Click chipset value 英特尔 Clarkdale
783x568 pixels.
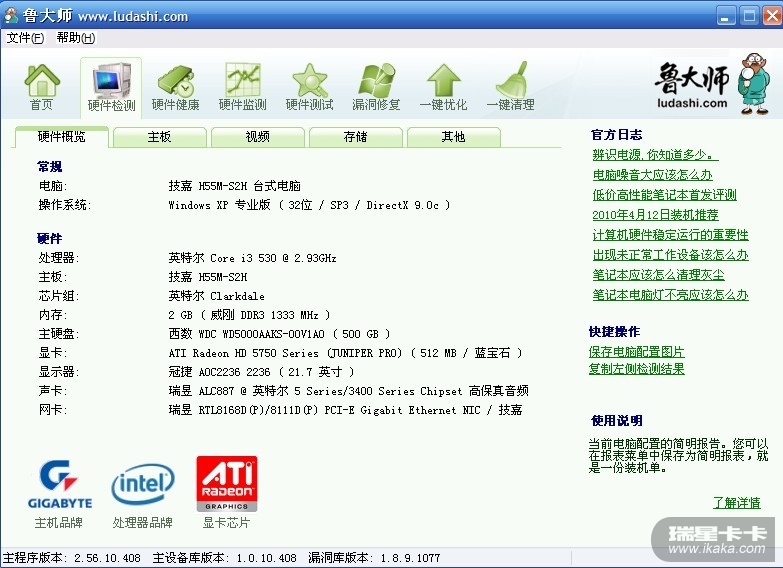click(216, 296)
